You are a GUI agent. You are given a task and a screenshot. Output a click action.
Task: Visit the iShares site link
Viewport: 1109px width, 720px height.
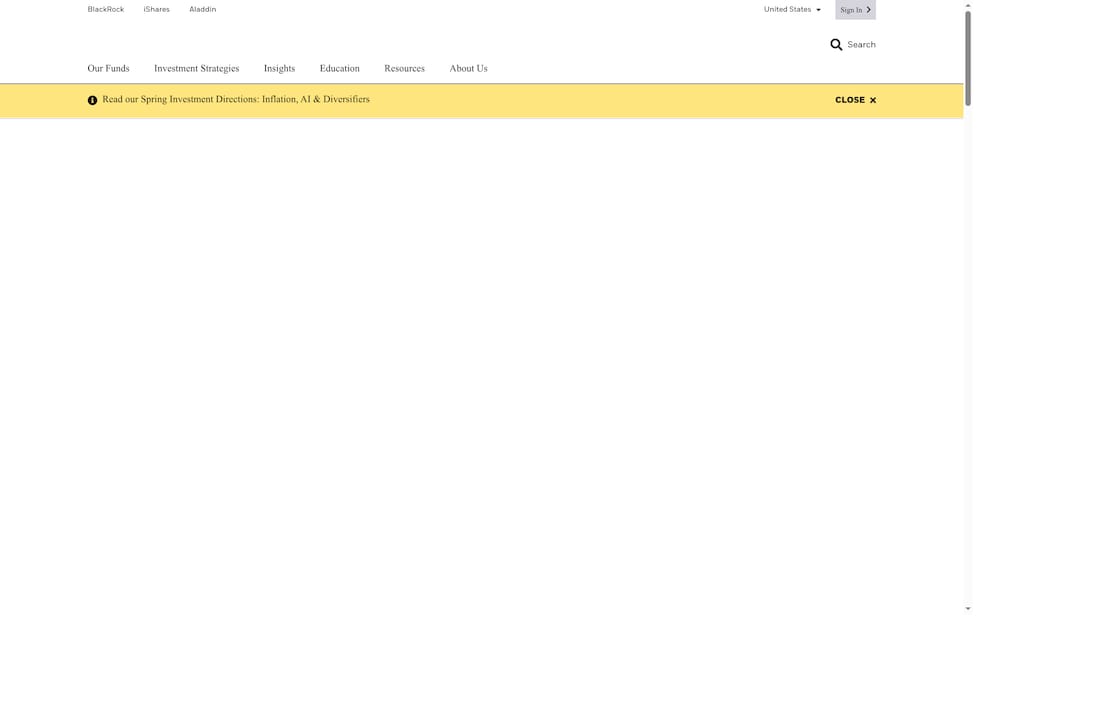(156, 10)
